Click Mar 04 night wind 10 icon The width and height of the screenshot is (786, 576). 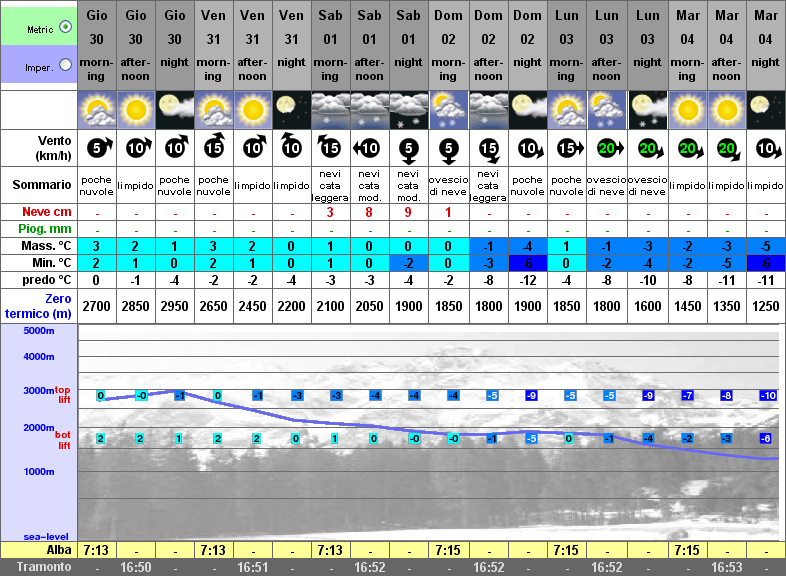point(769,149)
